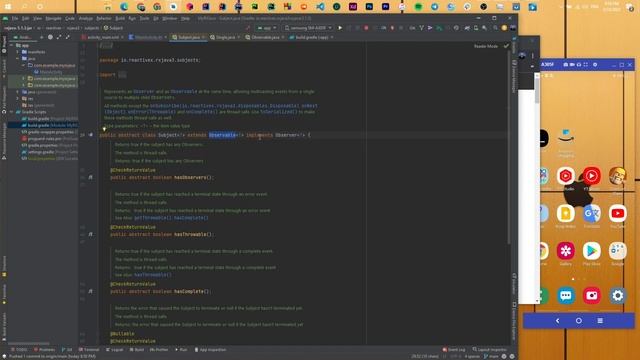Click the gutter icon beside hasThrowable()

click(x=91, y=234)
